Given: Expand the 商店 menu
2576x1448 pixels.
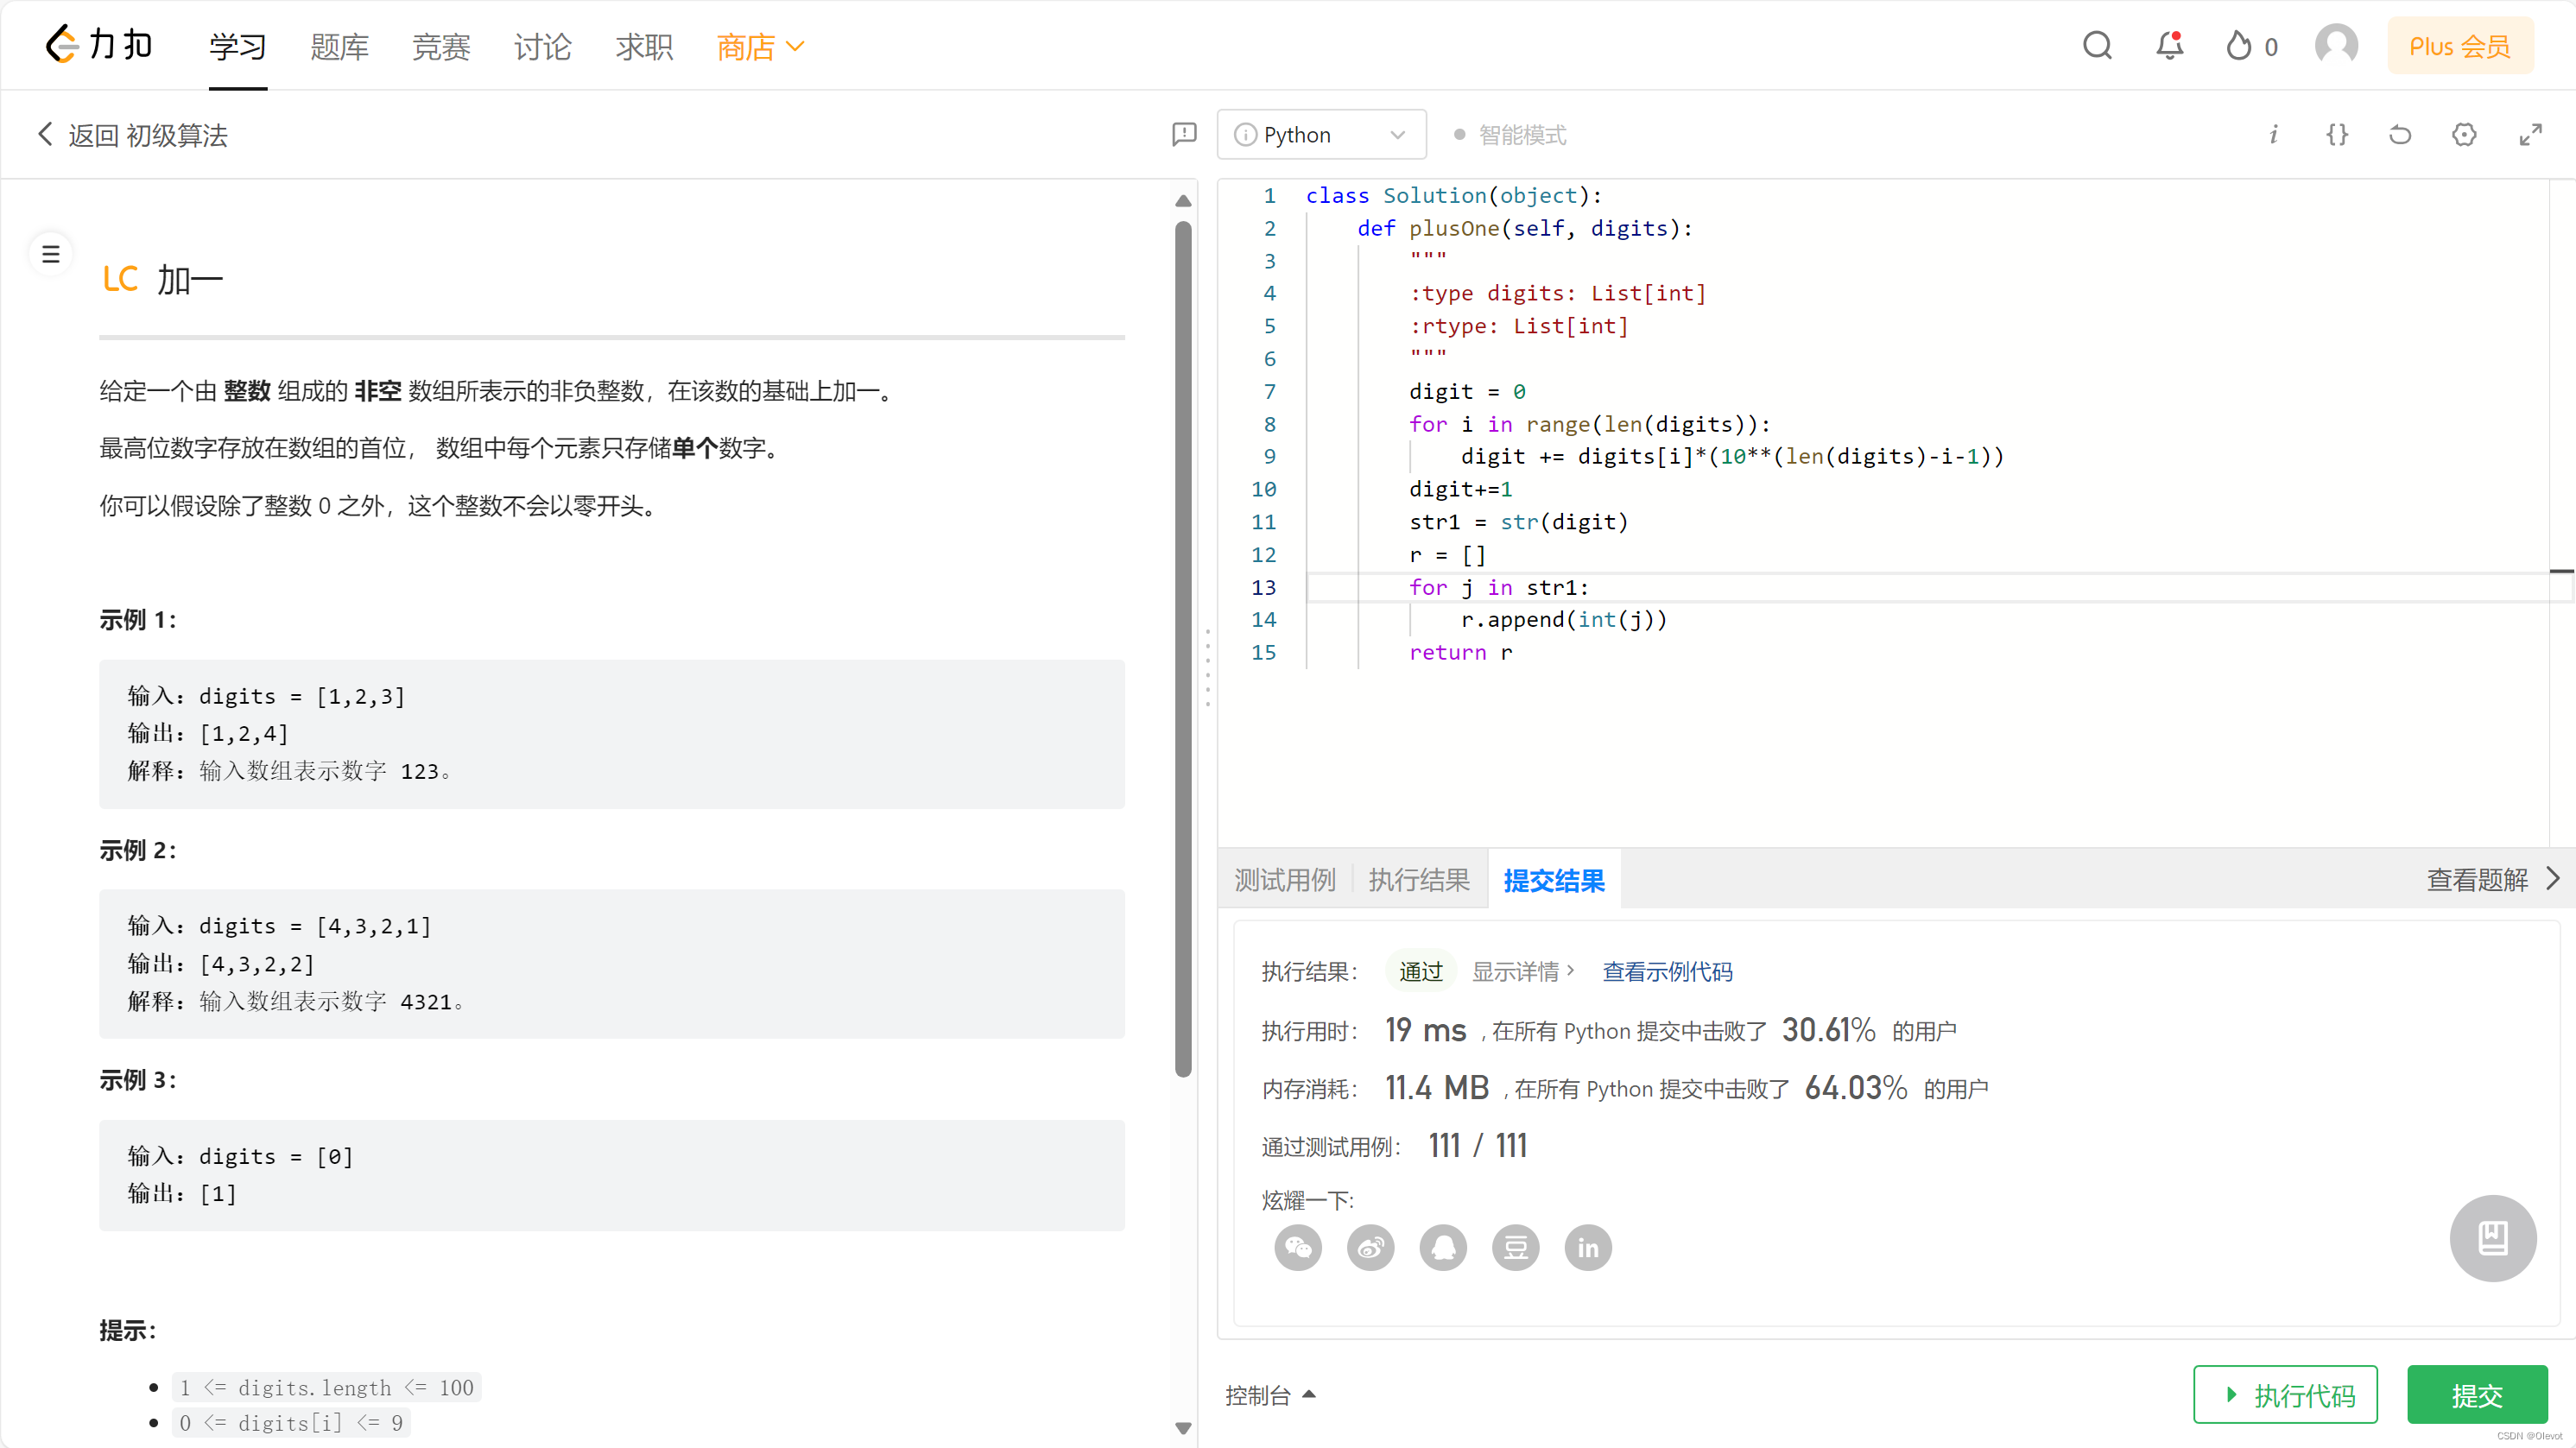Looking at the screenshot, I should coord(760,46).
